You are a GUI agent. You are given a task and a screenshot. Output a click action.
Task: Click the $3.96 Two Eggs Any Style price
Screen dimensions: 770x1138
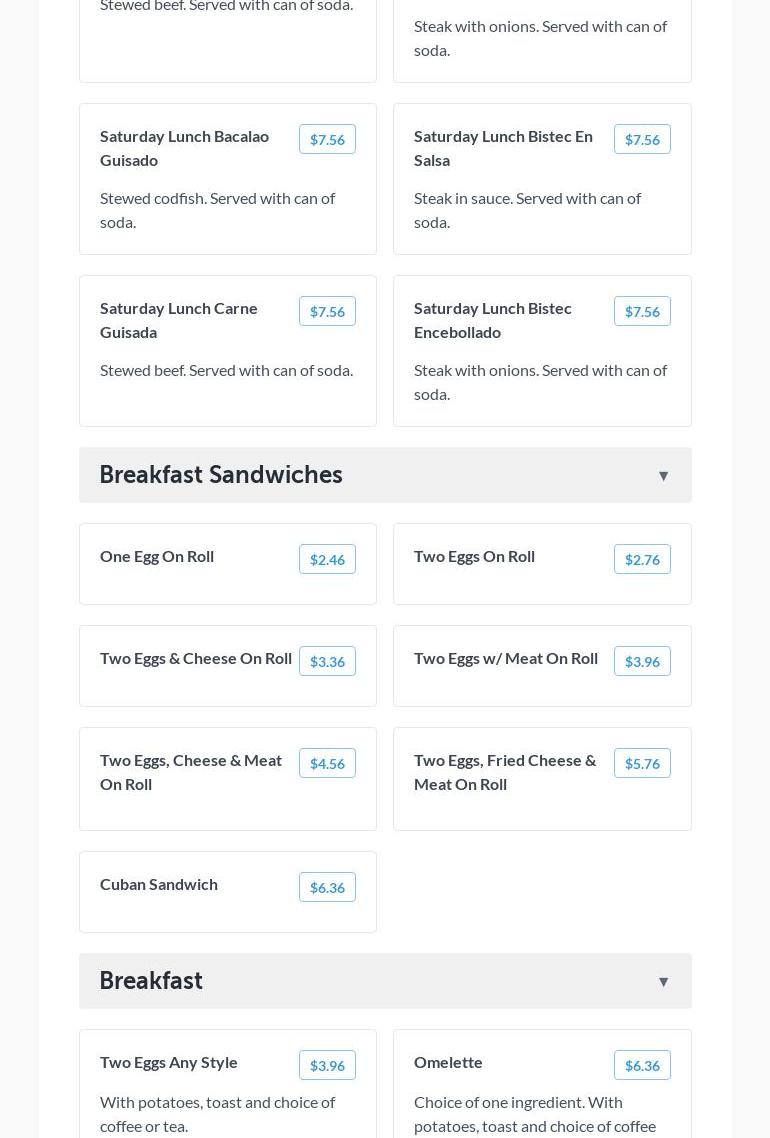tap(327, 1065)
